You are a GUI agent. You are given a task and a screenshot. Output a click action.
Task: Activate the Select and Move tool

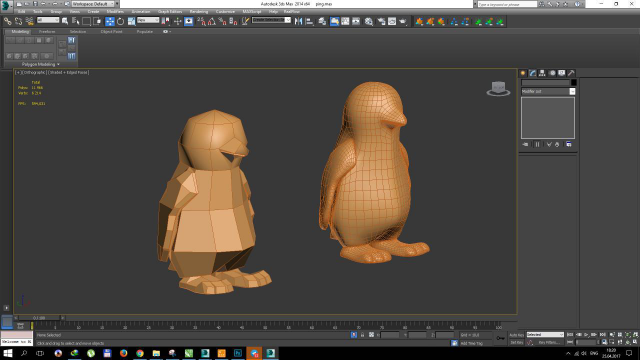(110, 21)
